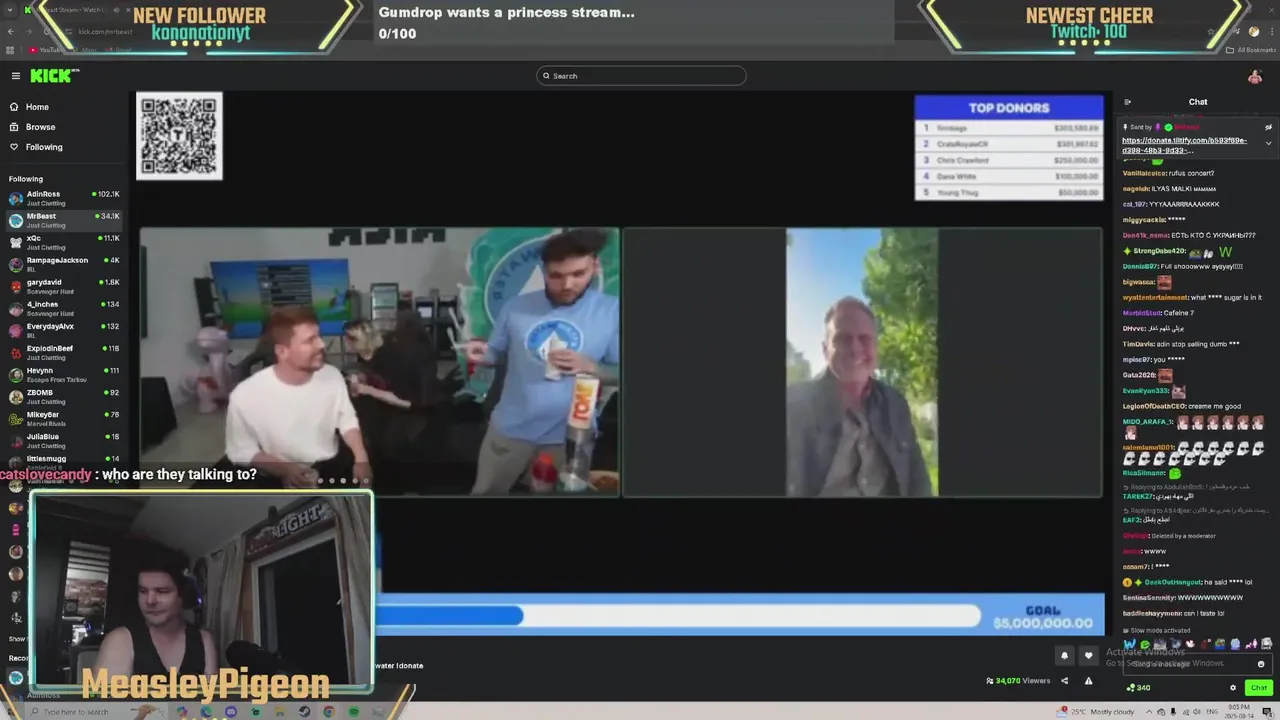Open EverydayAlvx channel in sidebar

tap(64, 330)
